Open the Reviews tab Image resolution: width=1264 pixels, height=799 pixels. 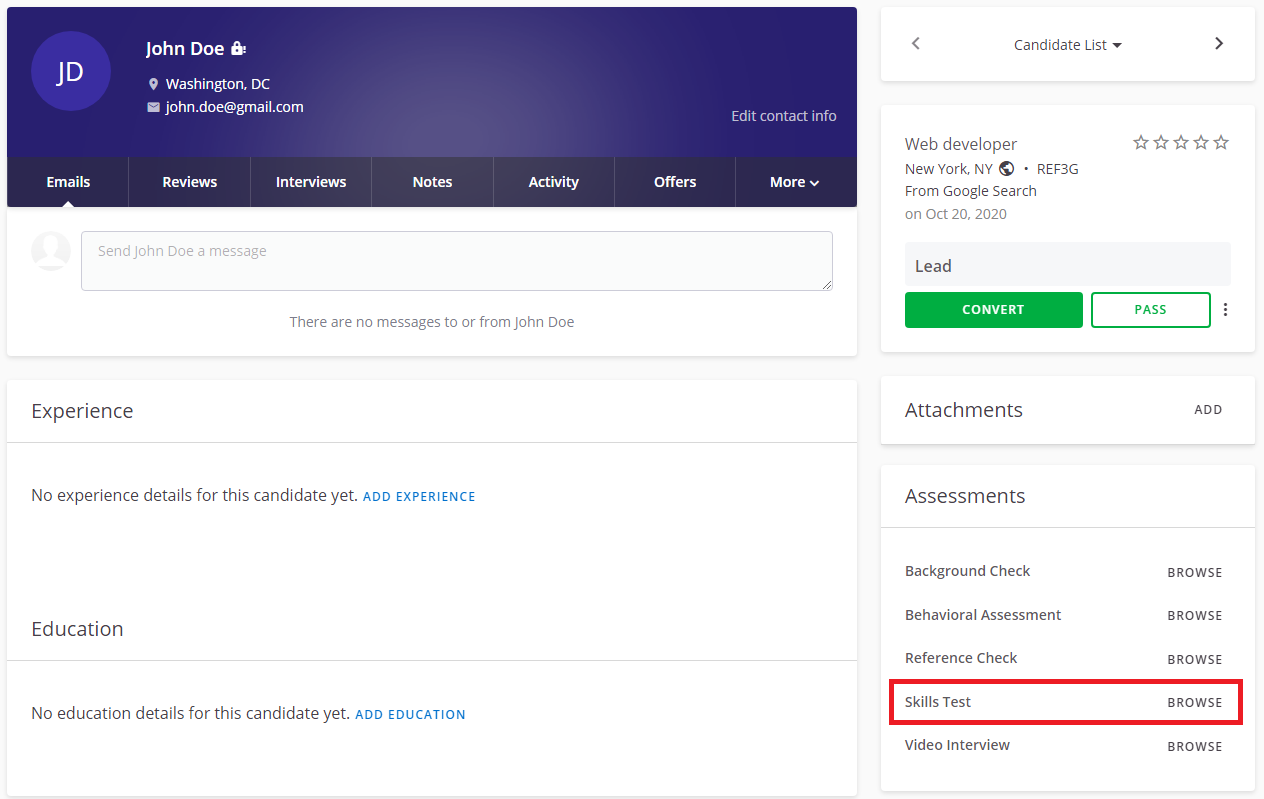(190, 182)
